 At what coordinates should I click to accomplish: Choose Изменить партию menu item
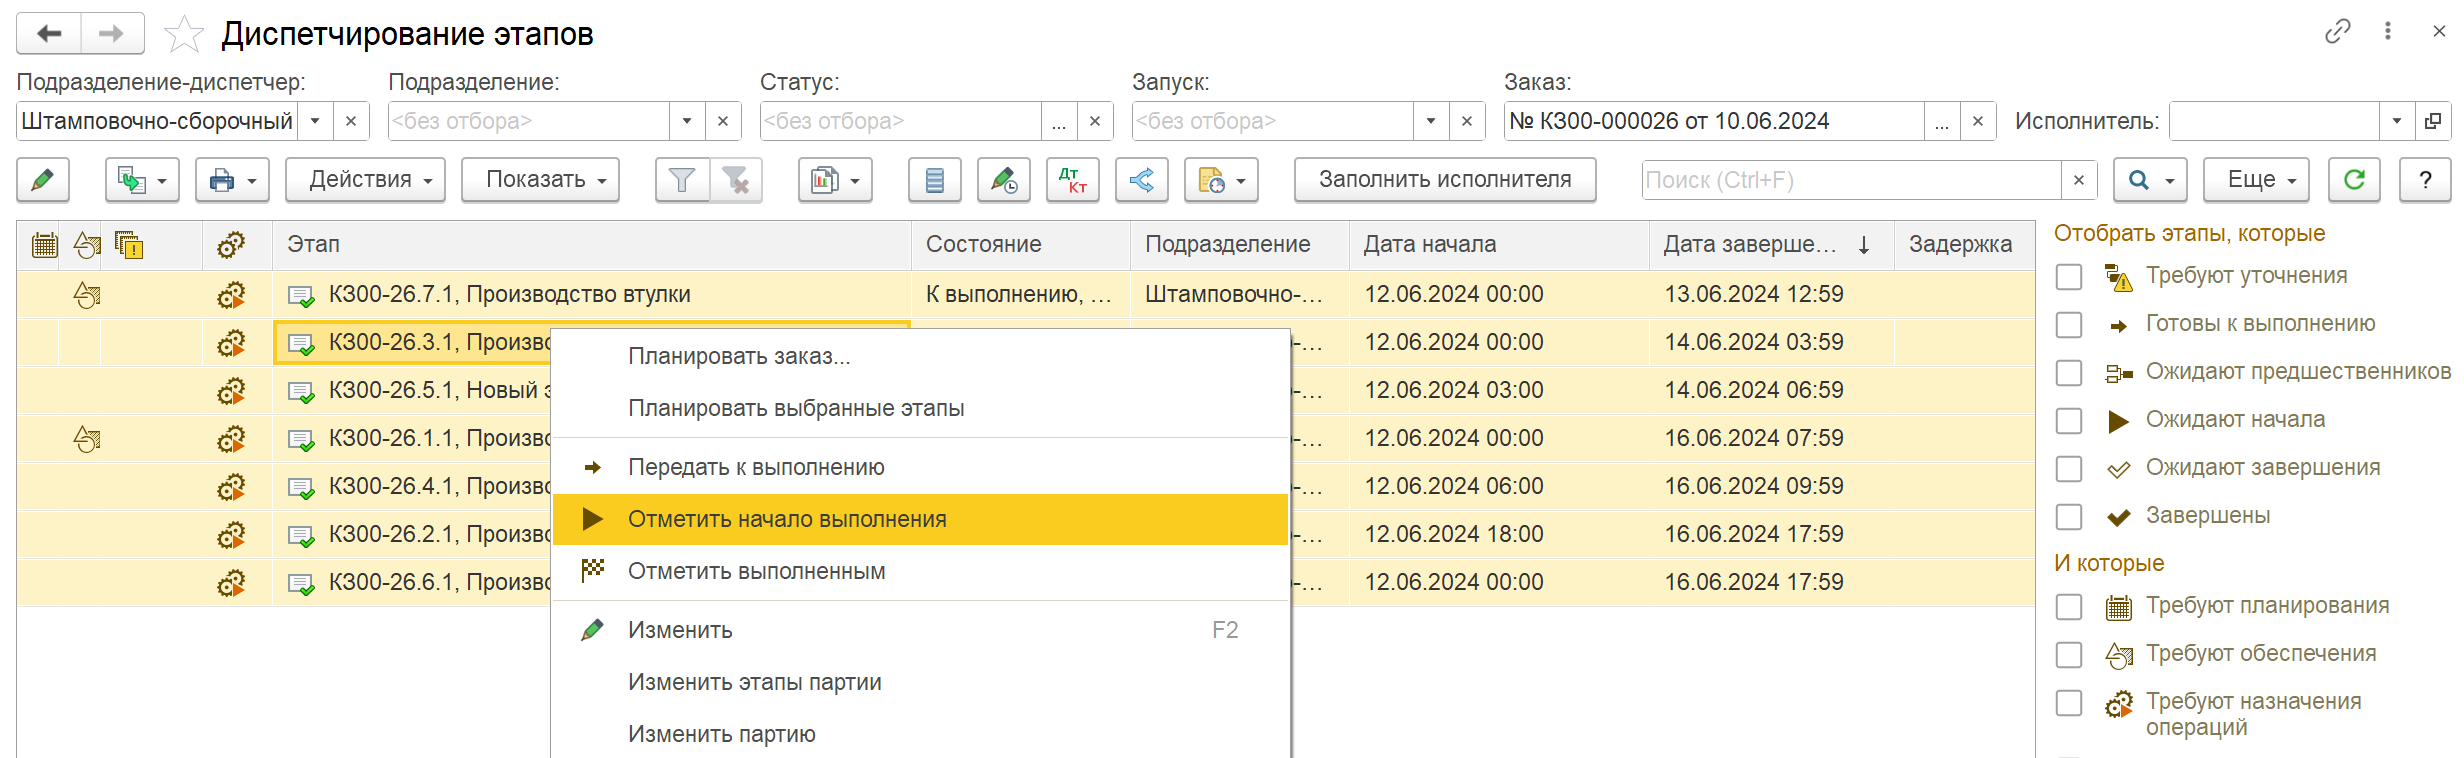pos(920,735)
